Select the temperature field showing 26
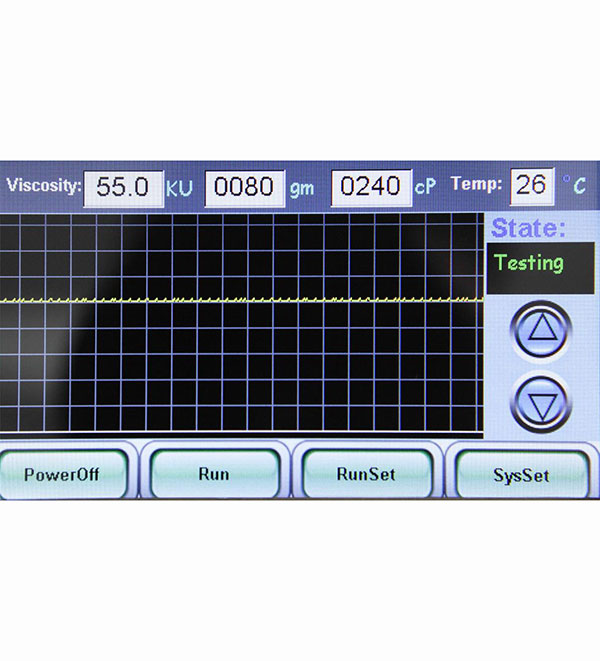Image resolution: width=600 pixels, height=661 pixels. tap(532, 186)
